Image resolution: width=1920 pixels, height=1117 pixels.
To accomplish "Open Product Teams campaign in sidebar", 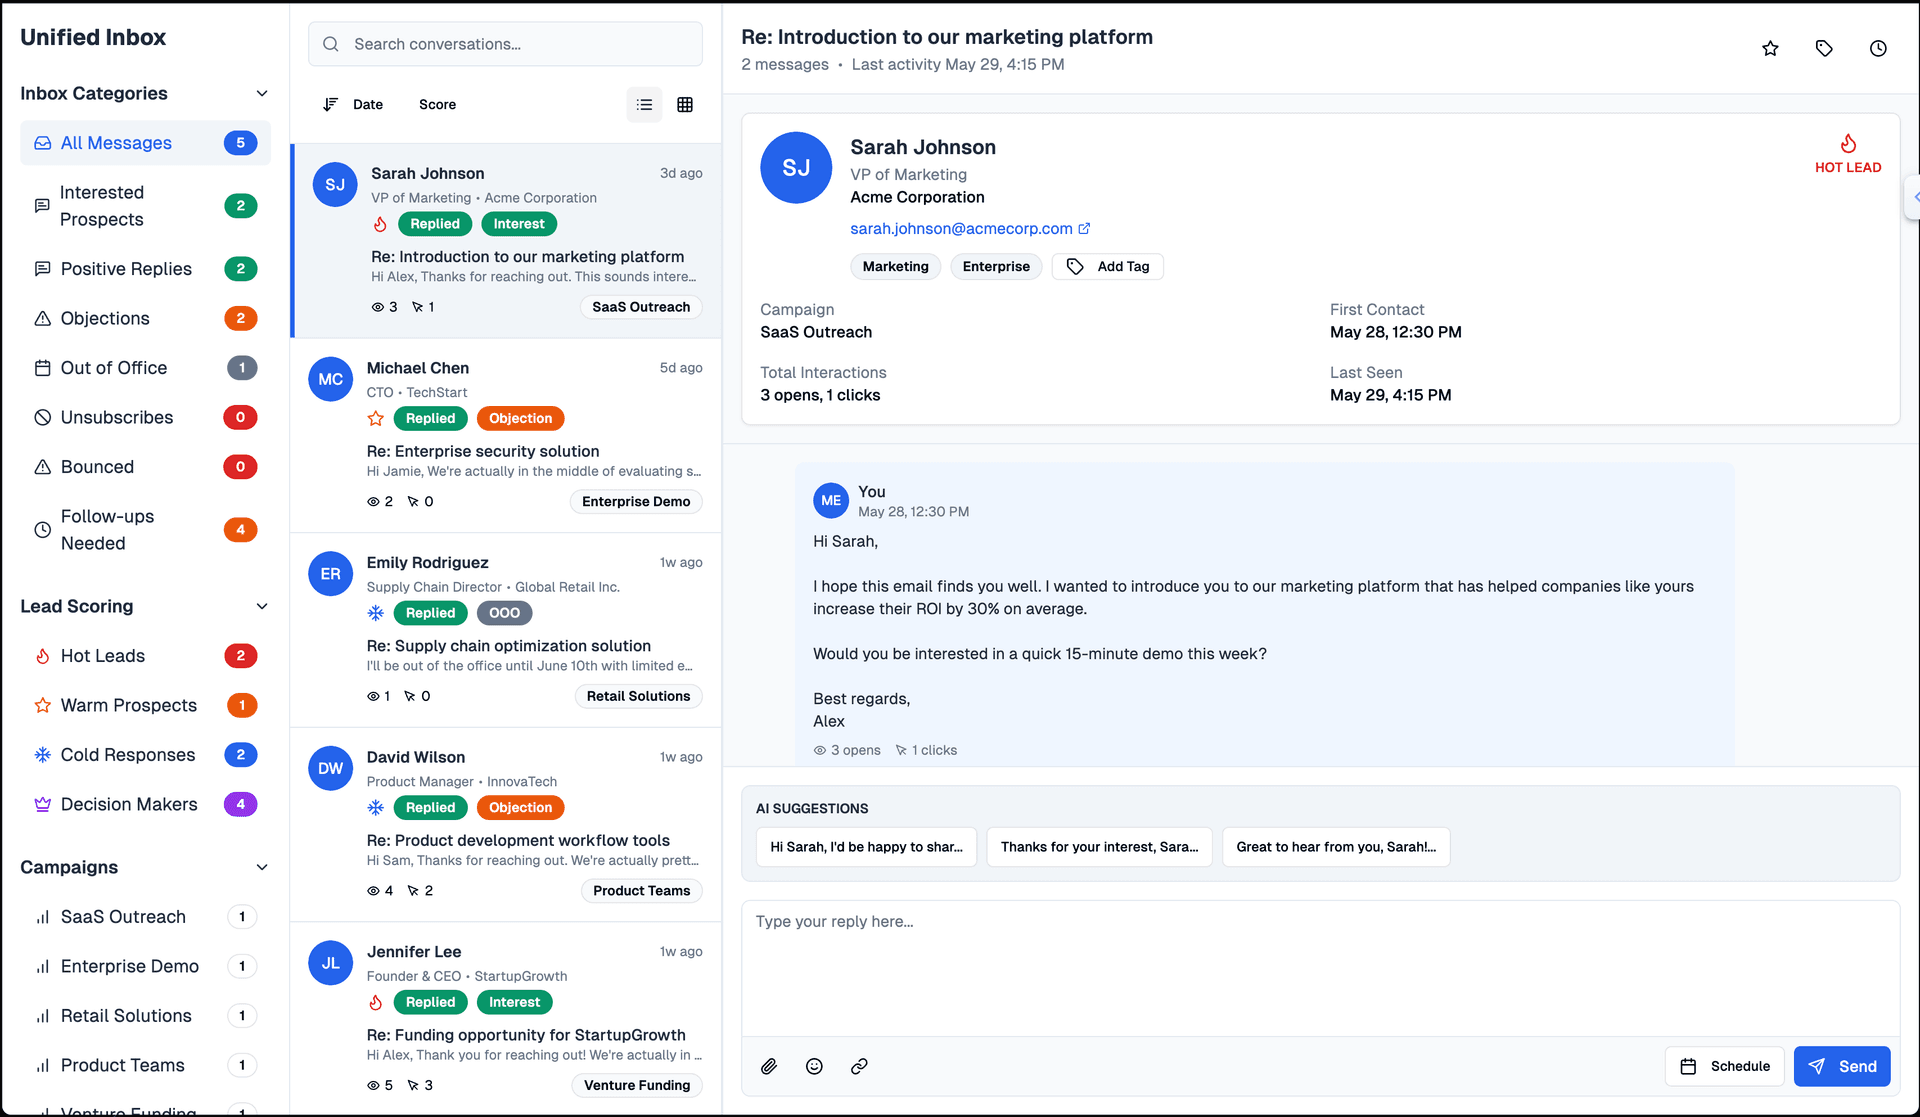I will pos(145,1065).
